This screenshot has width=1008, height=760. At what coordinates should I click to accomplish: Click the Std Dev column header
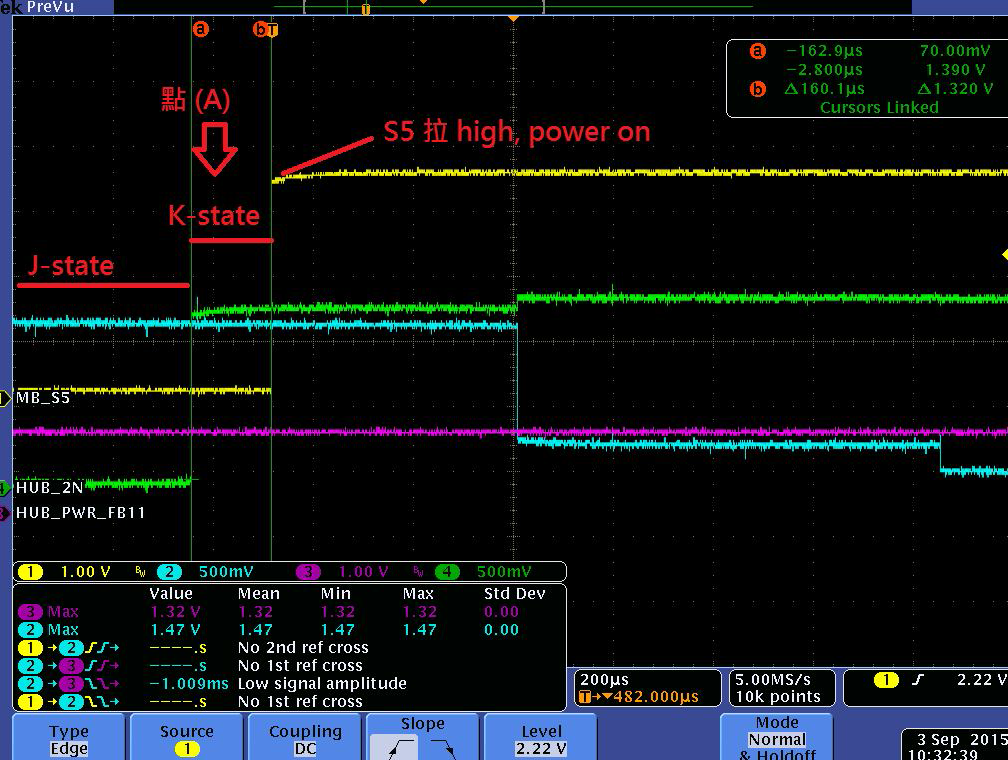tap(514, 593)
